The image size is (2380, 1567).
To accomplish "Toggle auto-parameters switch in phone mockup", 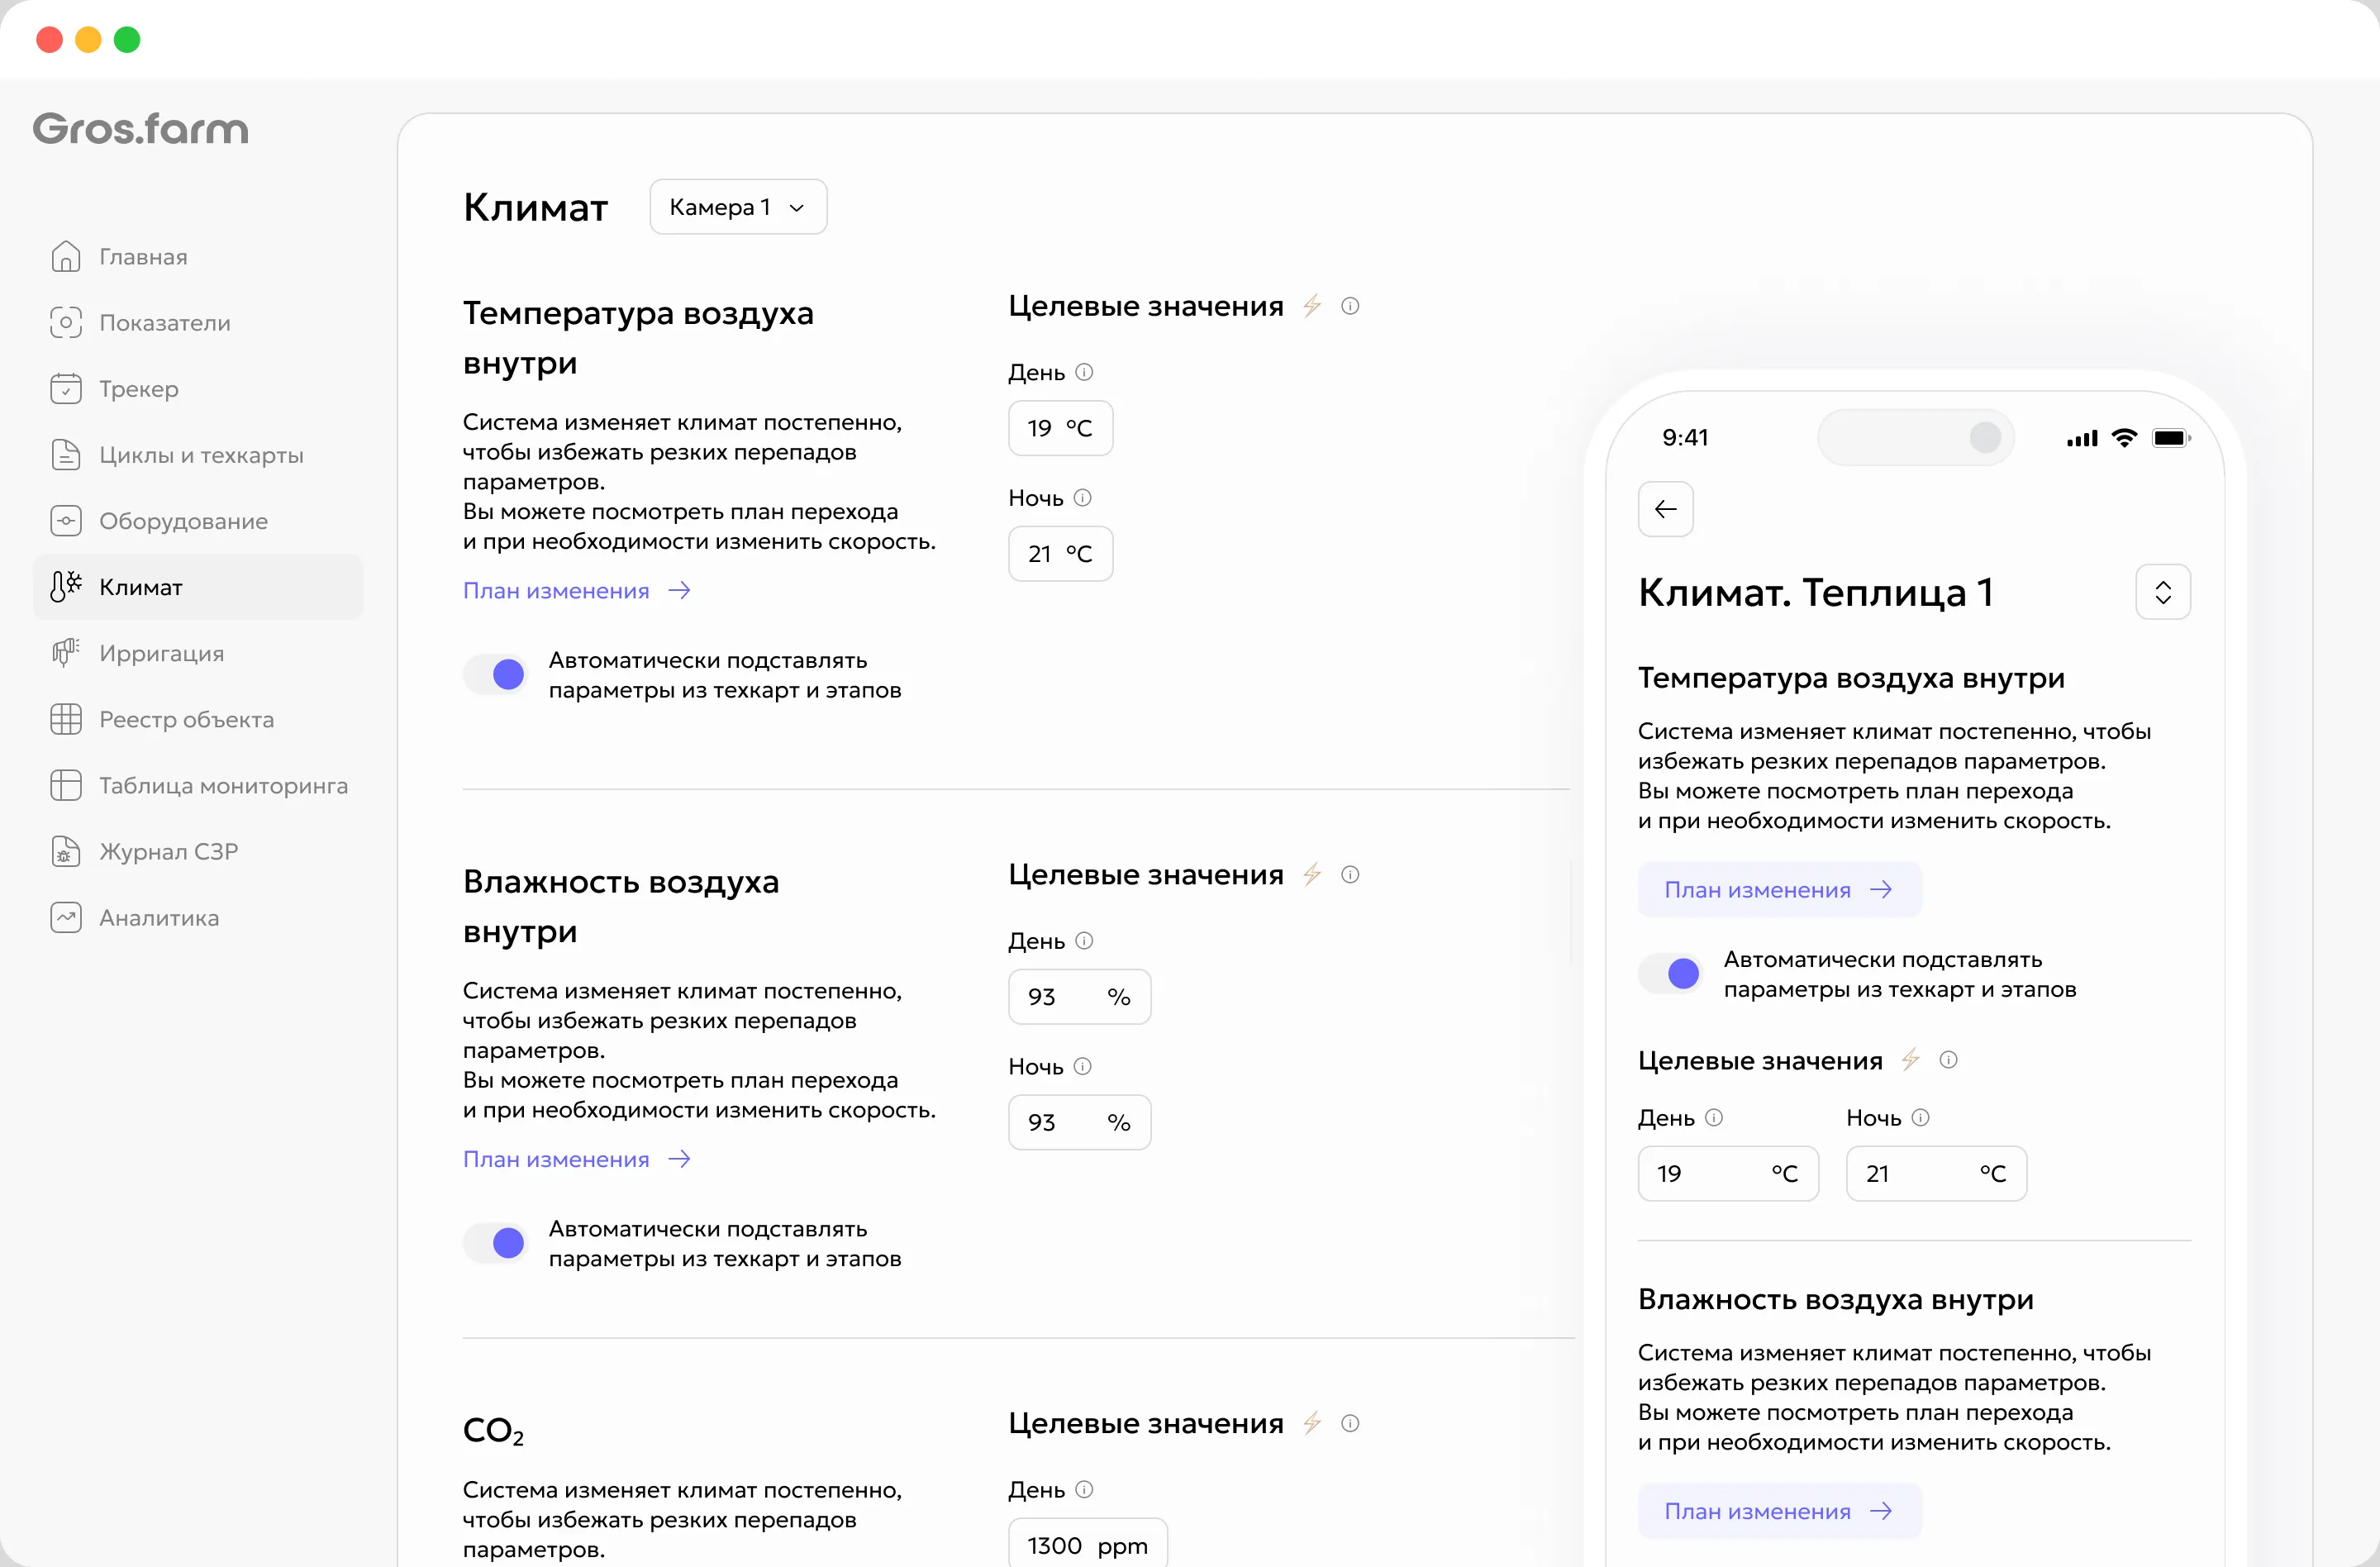I will click(1670, 974).
